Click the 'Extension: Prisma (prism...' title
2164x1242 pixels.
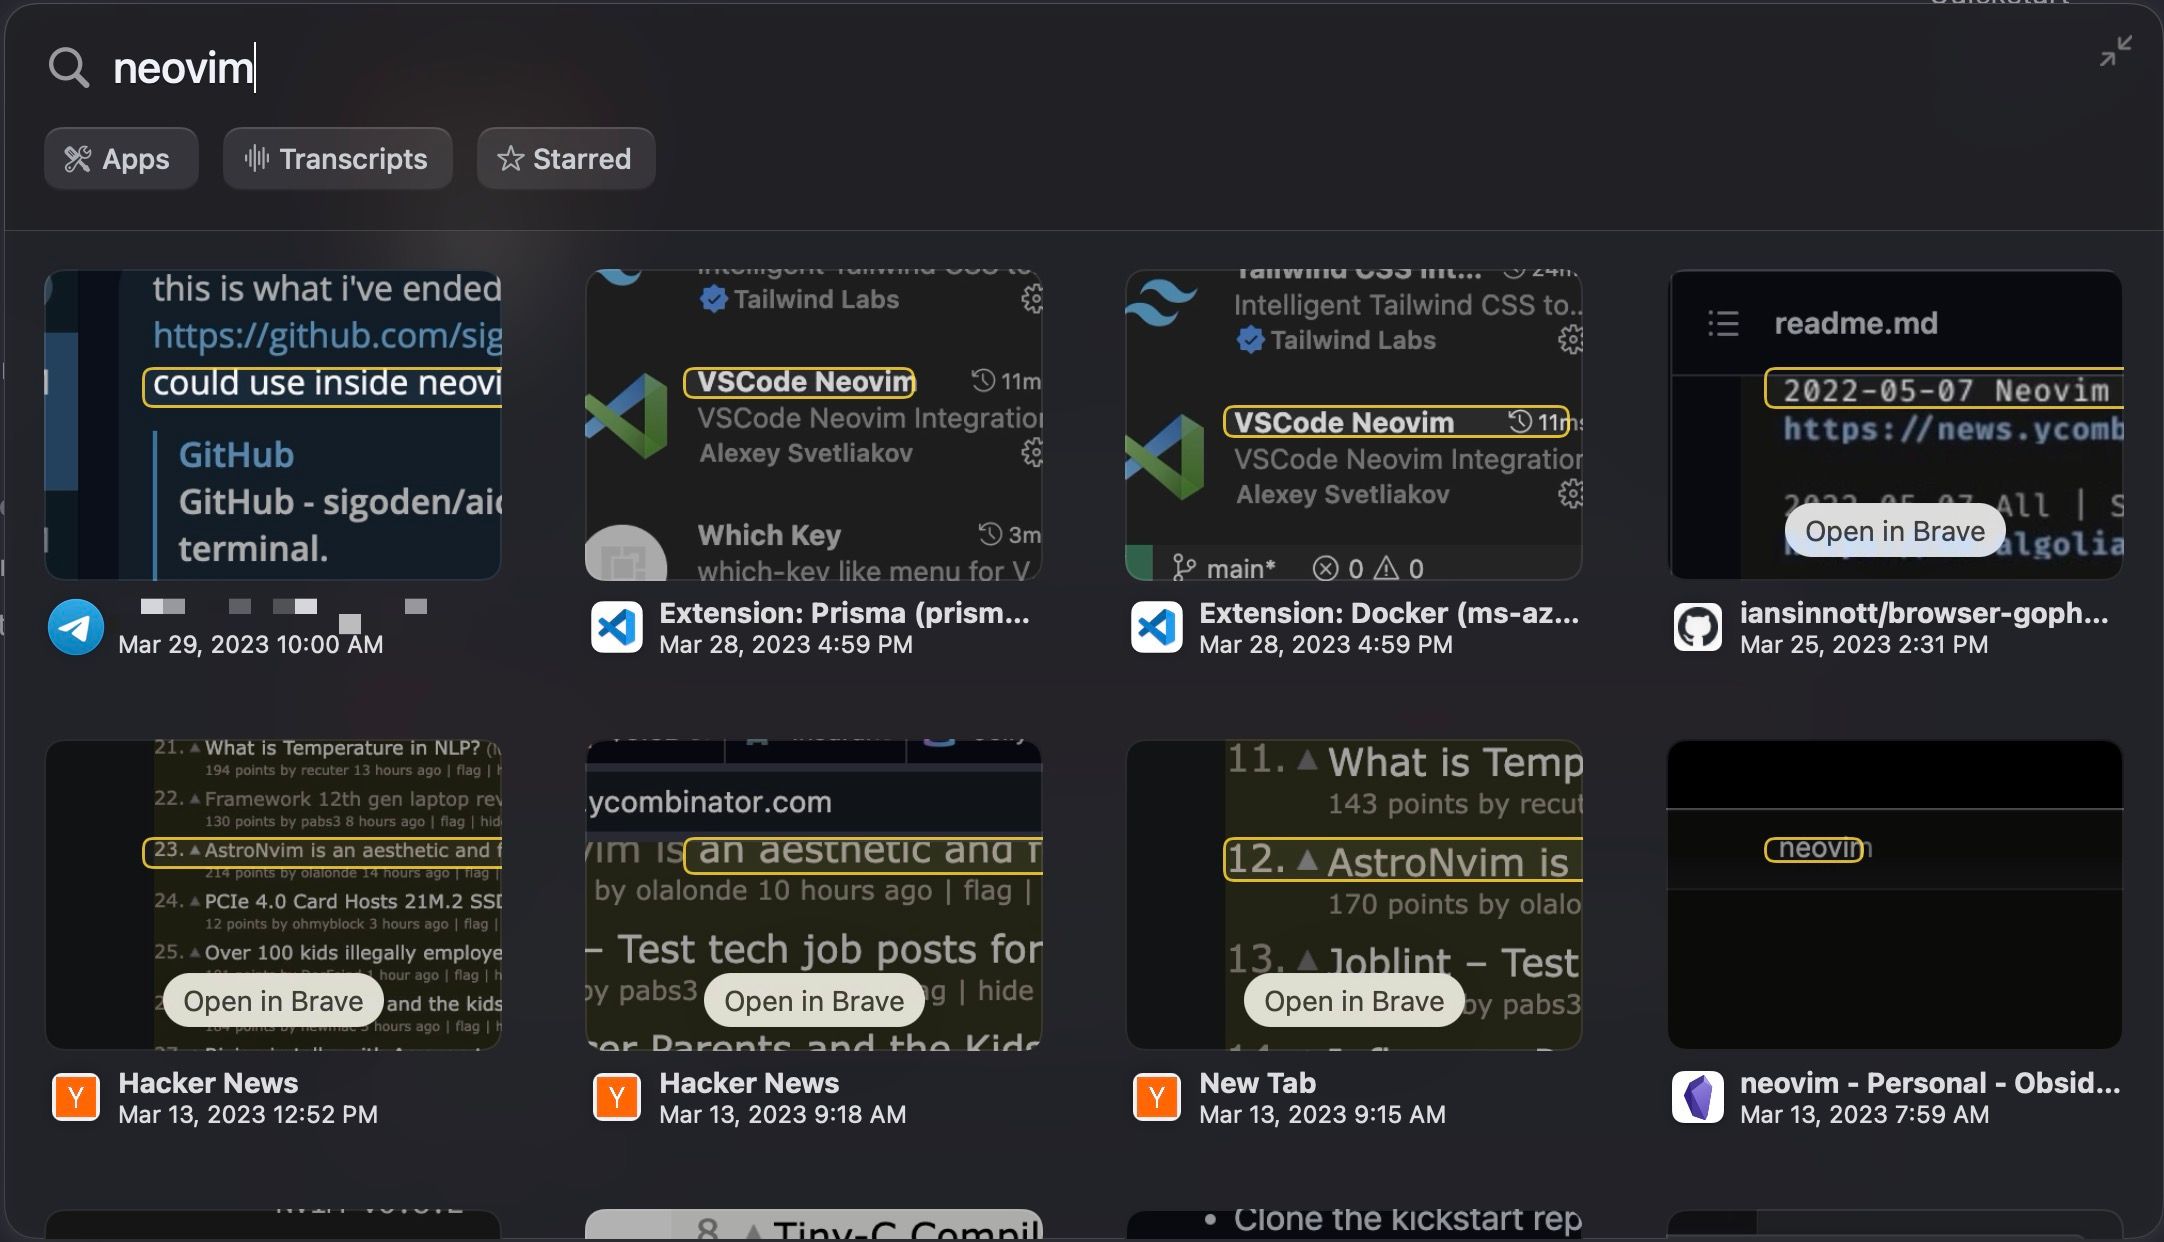pos(844,613)
